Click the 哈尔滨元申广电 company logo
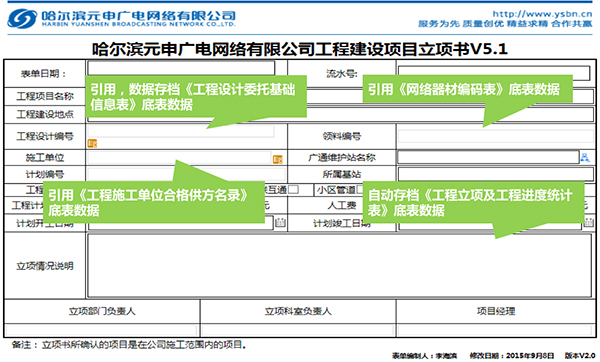Image resolution: width=600 pixels, height=362 pixels. point(22,18)
